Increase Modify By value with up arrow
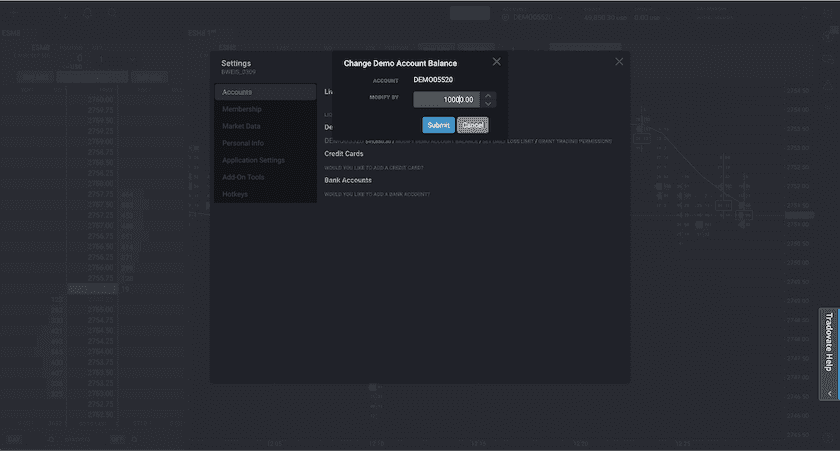 point(488,95)
